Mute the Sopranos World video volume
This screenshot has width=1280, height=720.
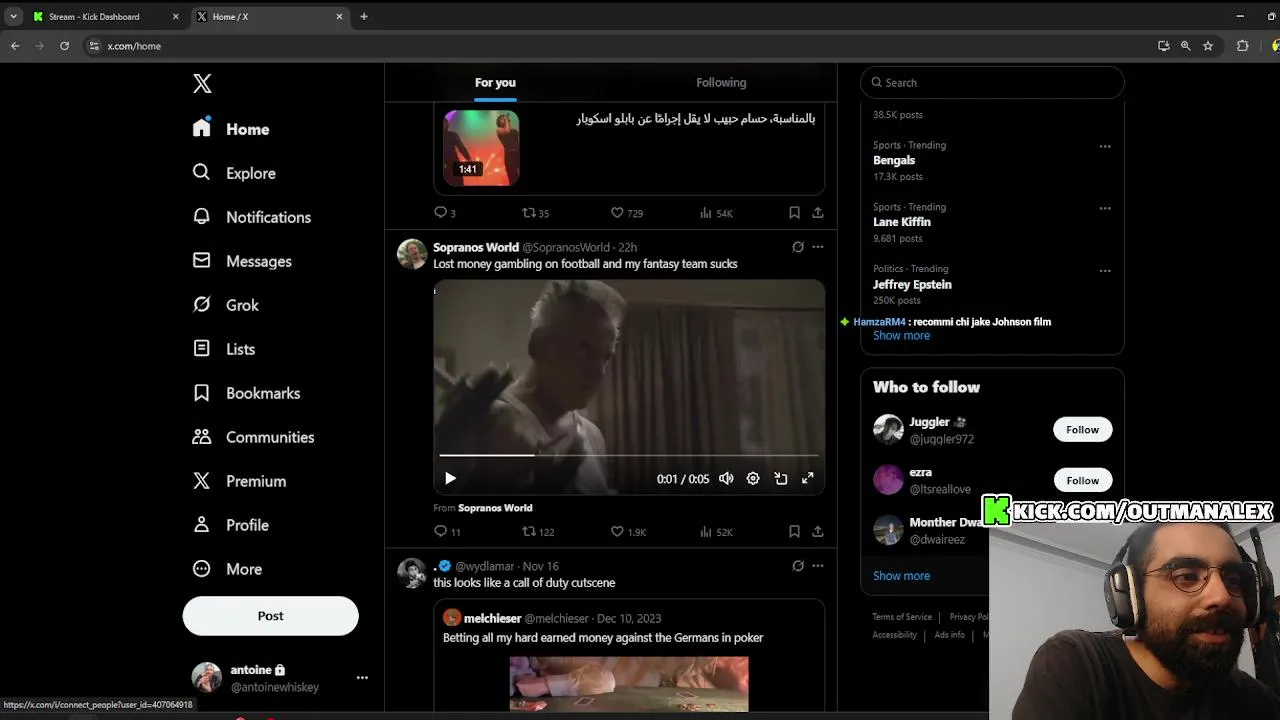pyautogui.click(x=726, y=479)
